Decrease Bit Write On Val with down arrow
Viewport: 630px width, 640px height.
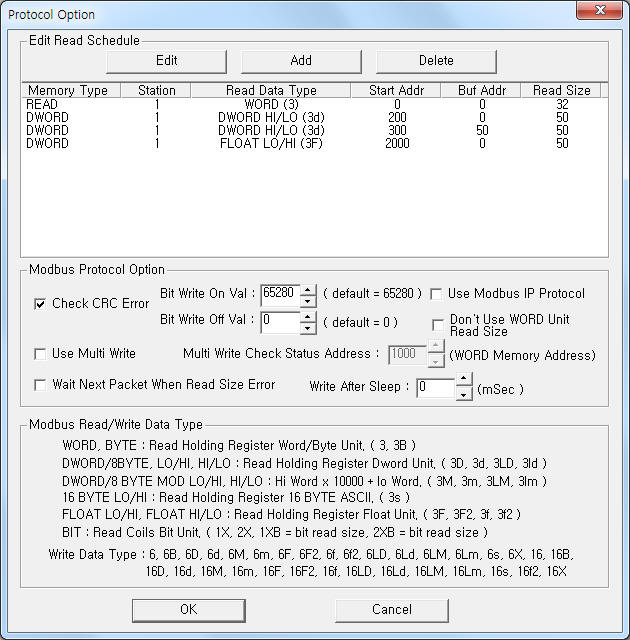308,300
